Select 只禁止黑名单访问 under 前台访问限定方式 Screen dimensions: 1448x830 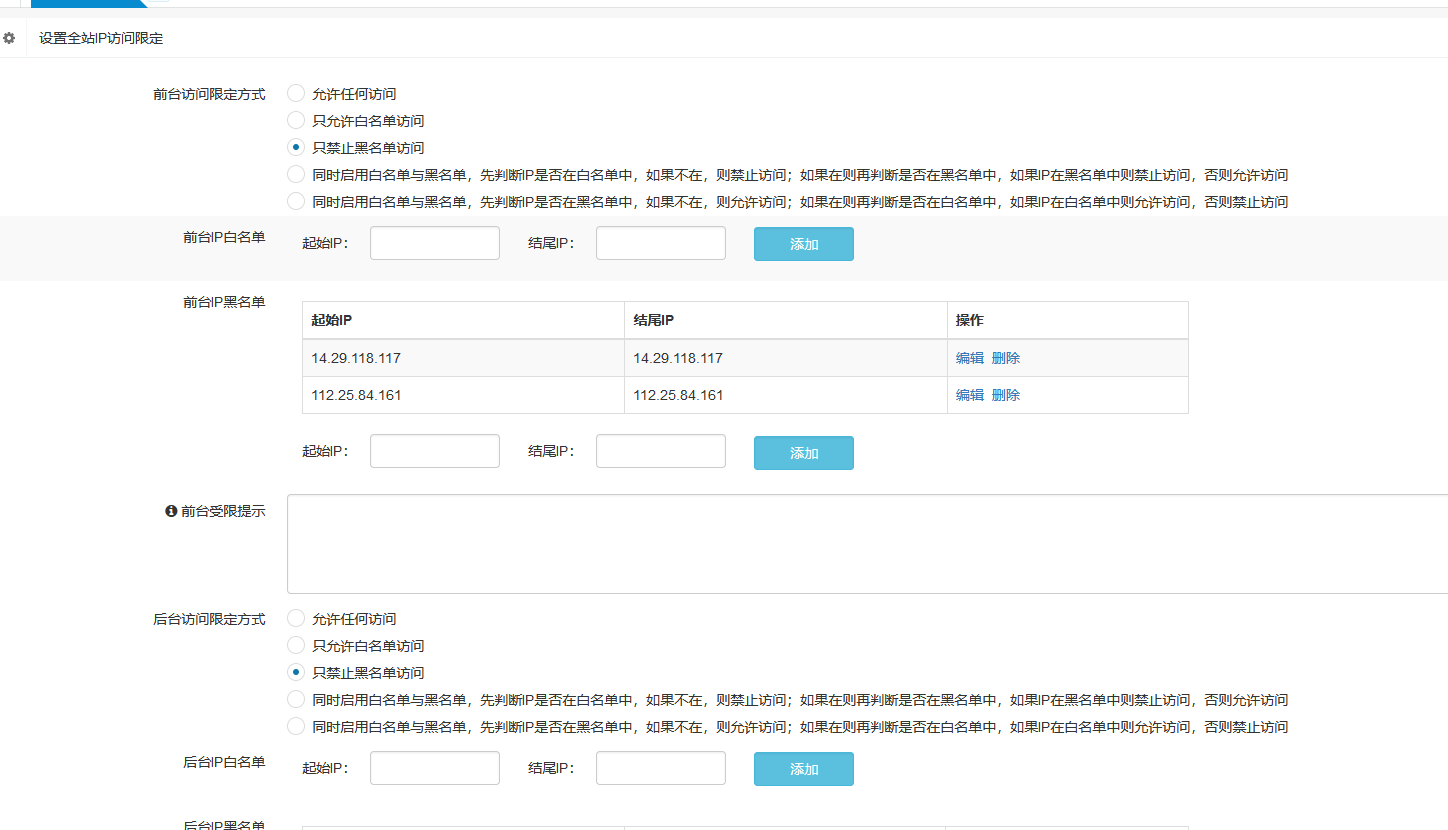[x=296, y=147]
